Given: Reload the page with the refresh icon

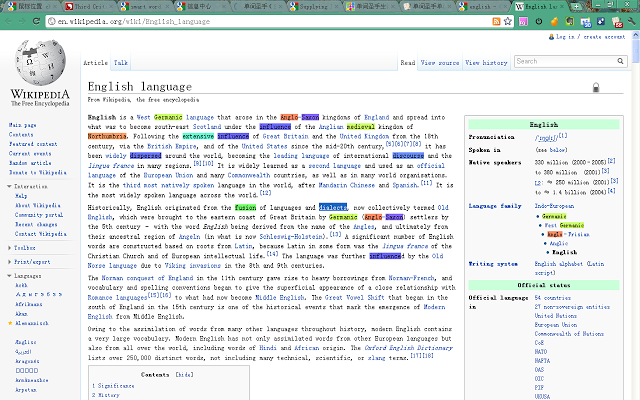Looking at the screenshot, I should [x=36, y=21].
